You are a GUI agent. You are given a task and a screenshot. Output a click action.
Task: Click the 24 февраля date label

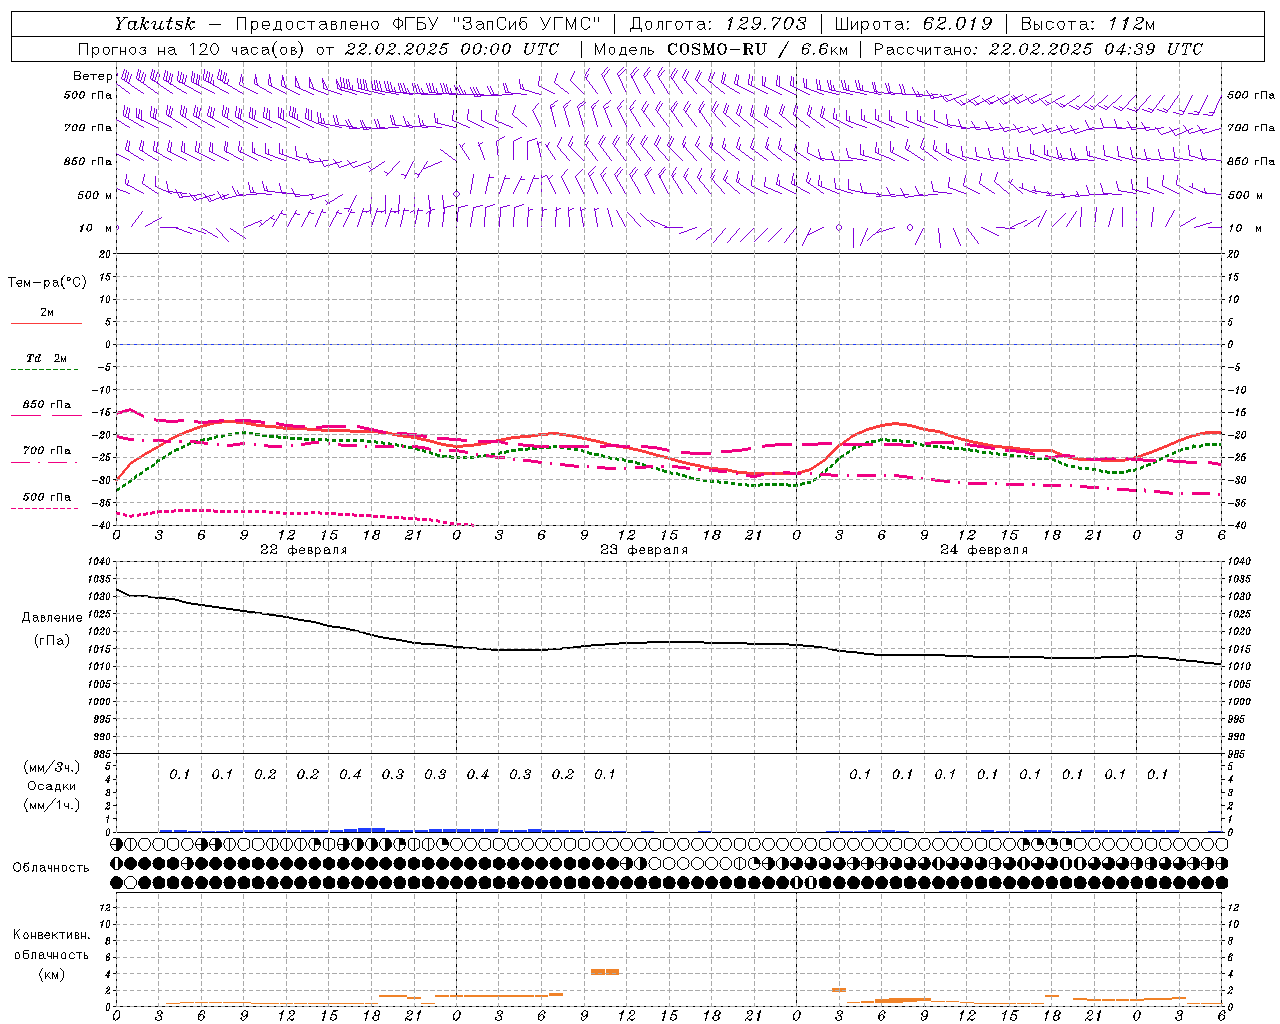click(x=984, y=550)
